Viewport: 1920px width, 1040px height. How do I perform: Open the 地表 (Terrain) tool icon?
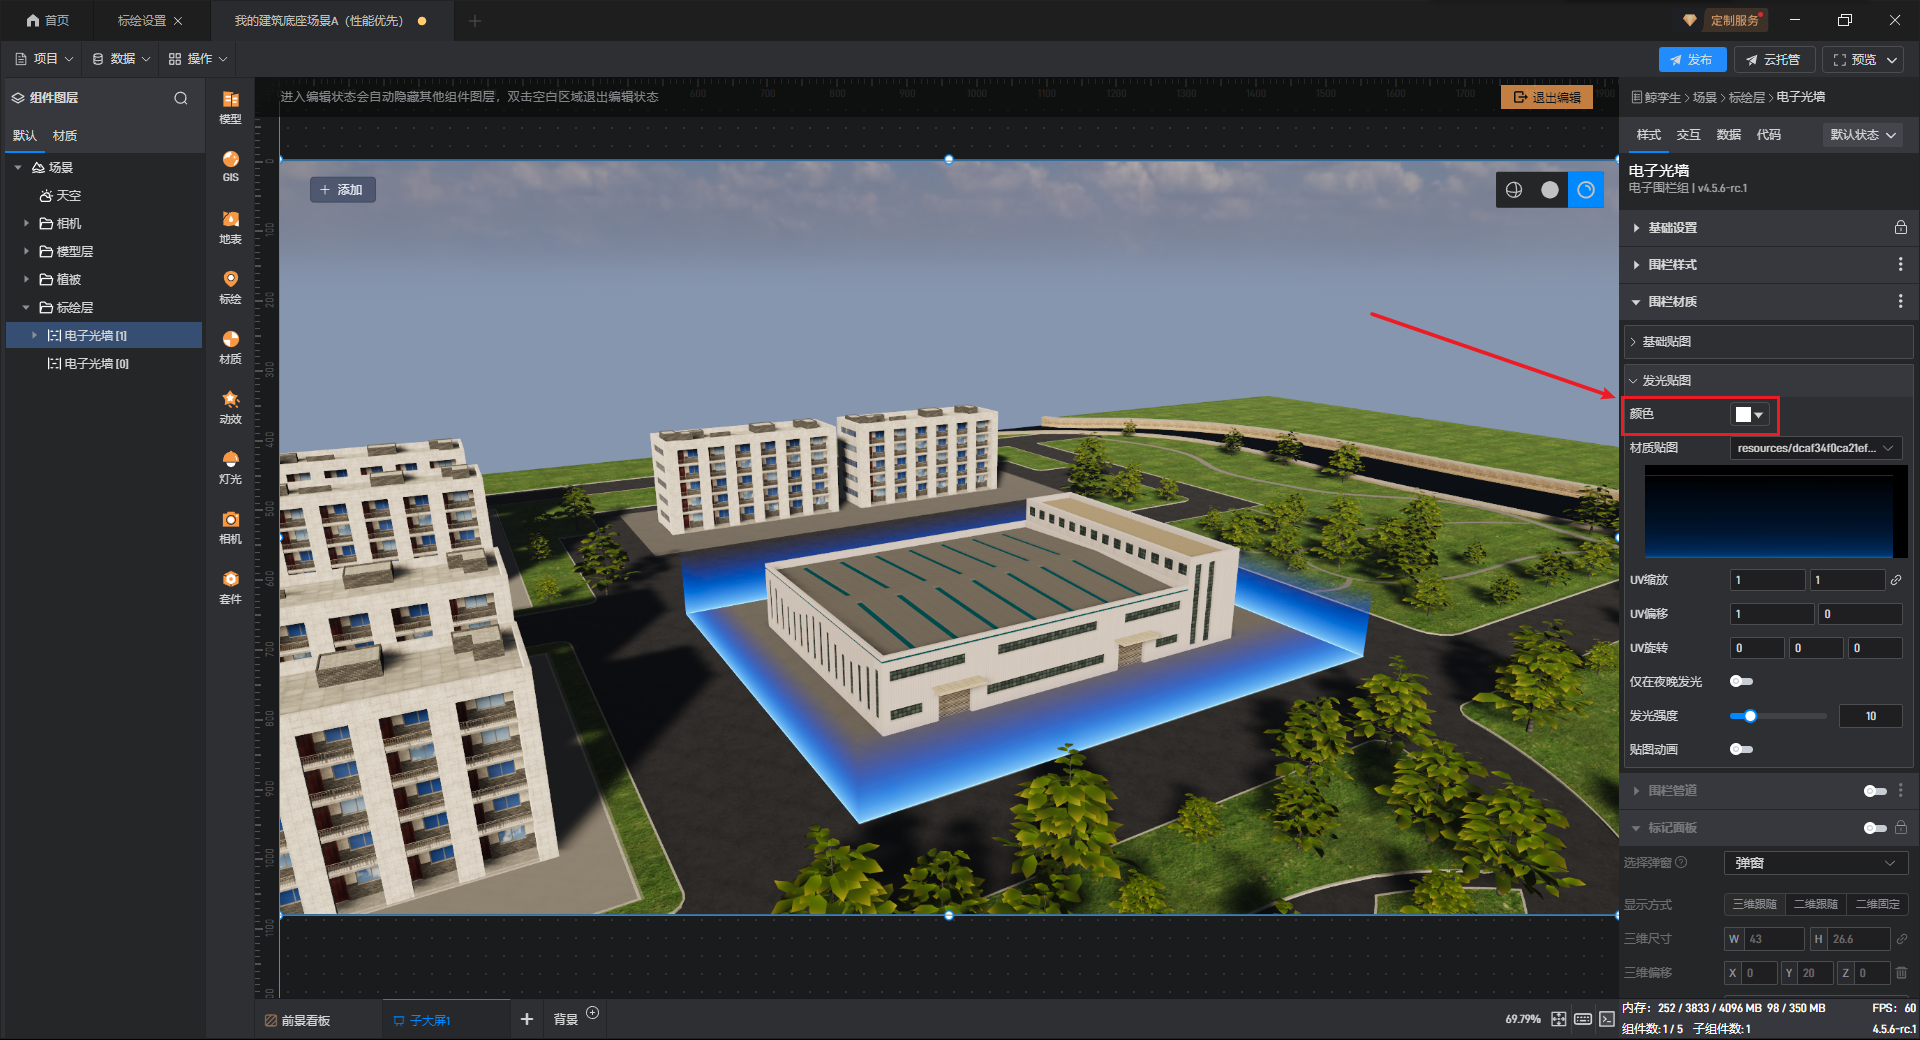pyautogui.click(x=230, y=226)
